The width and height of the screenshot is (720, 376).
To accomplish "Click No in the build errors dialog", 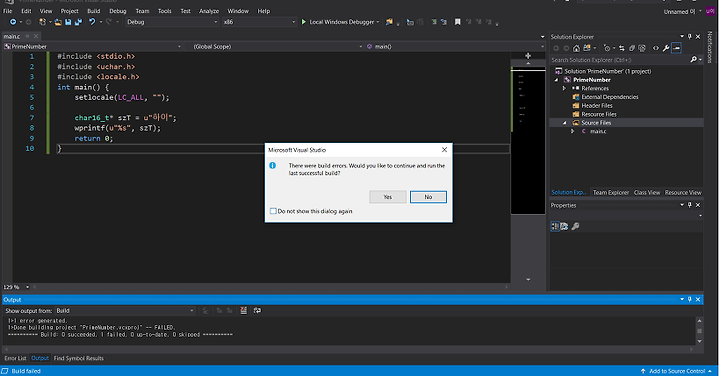I will (428, 197).
